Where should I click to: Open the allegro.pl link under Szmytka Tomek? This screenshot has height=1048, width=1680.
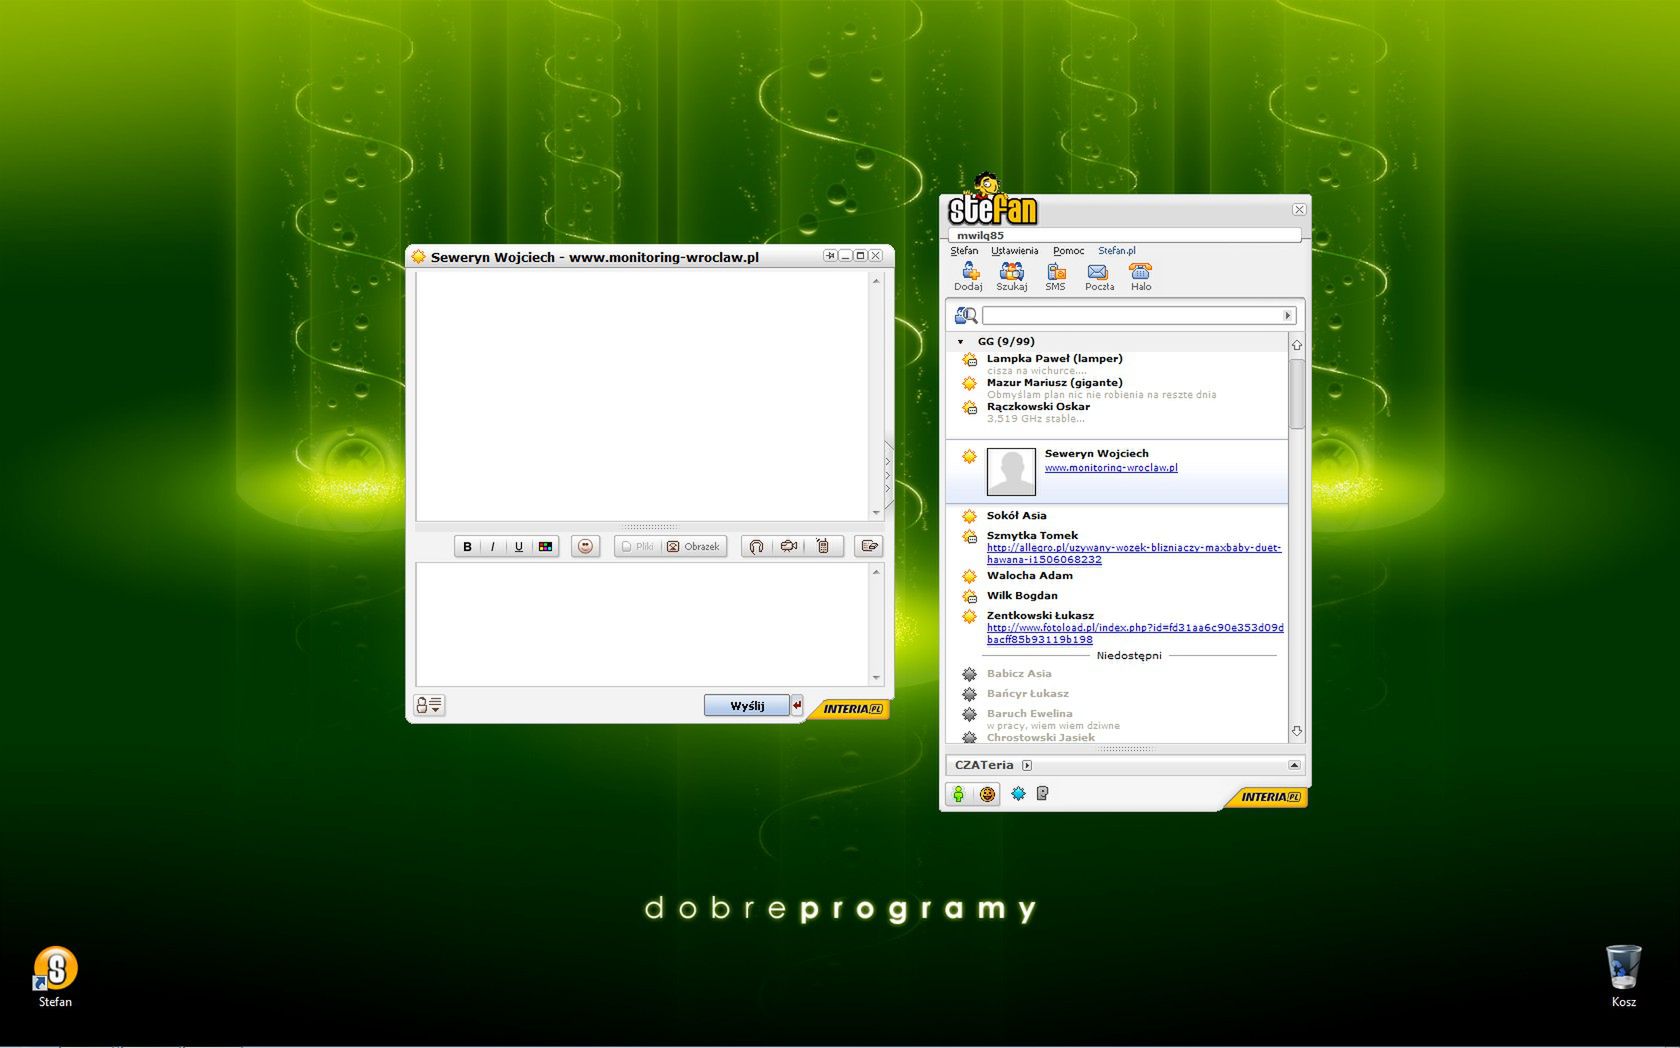(1134, 554)
